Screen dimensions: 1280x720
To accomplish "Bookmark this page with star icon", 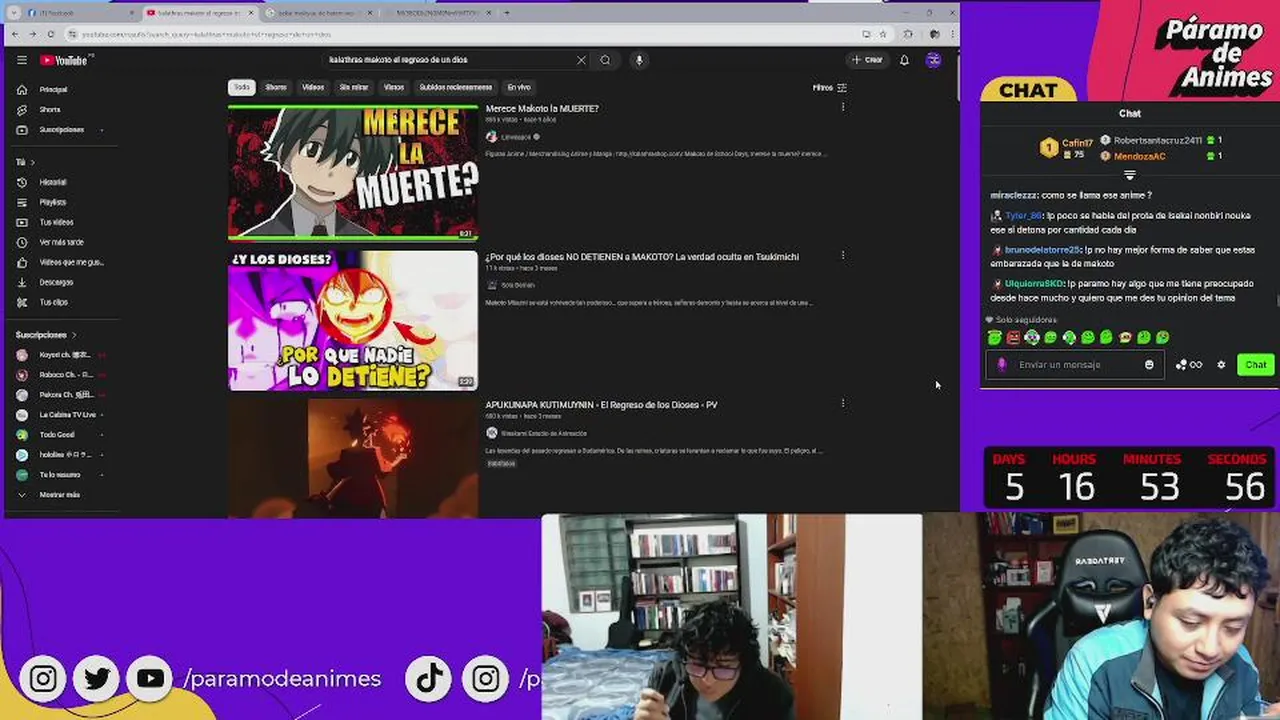I will 882,34.
